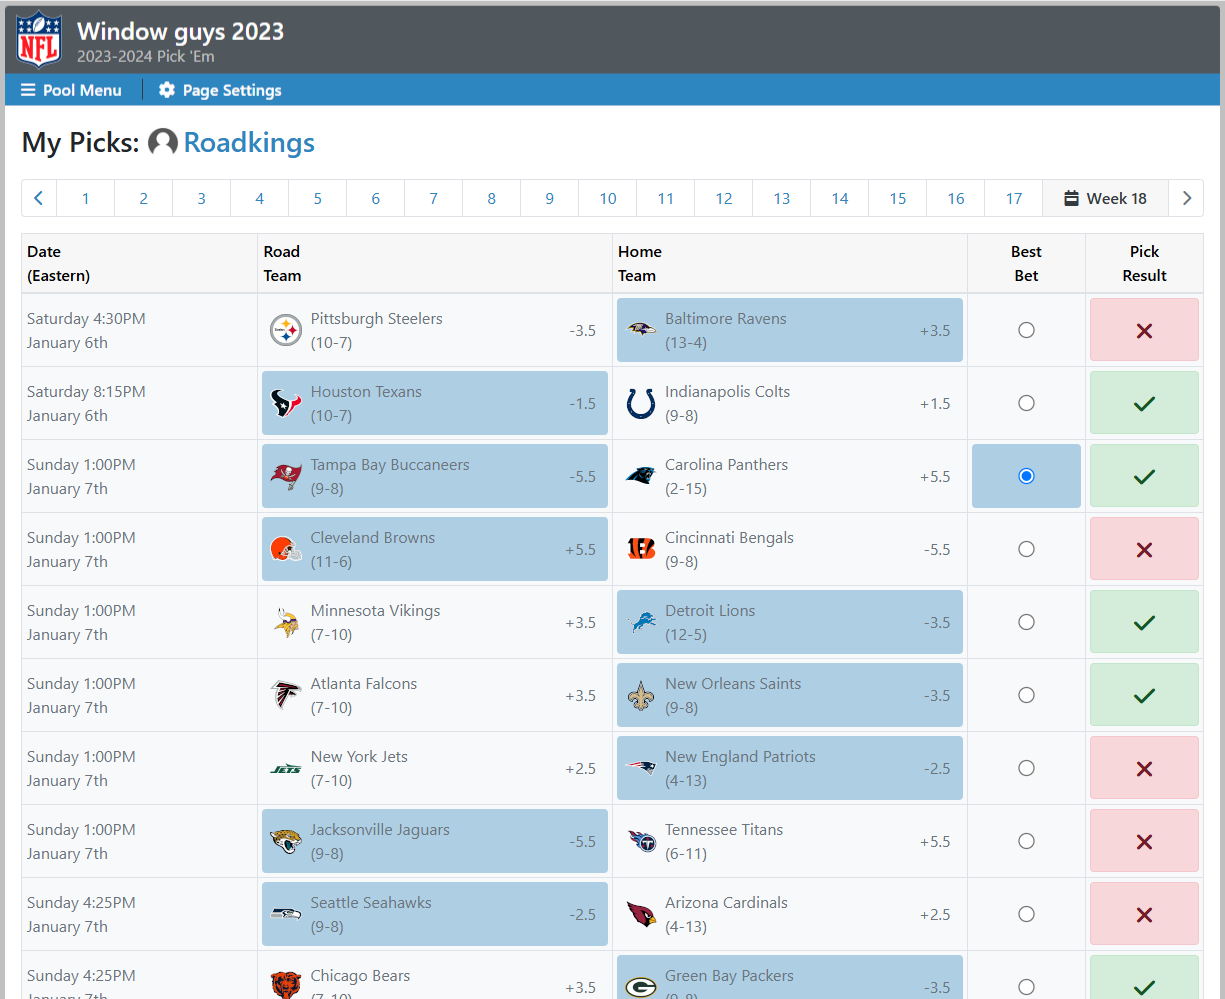Open the Pool Menu

point(71,90)
